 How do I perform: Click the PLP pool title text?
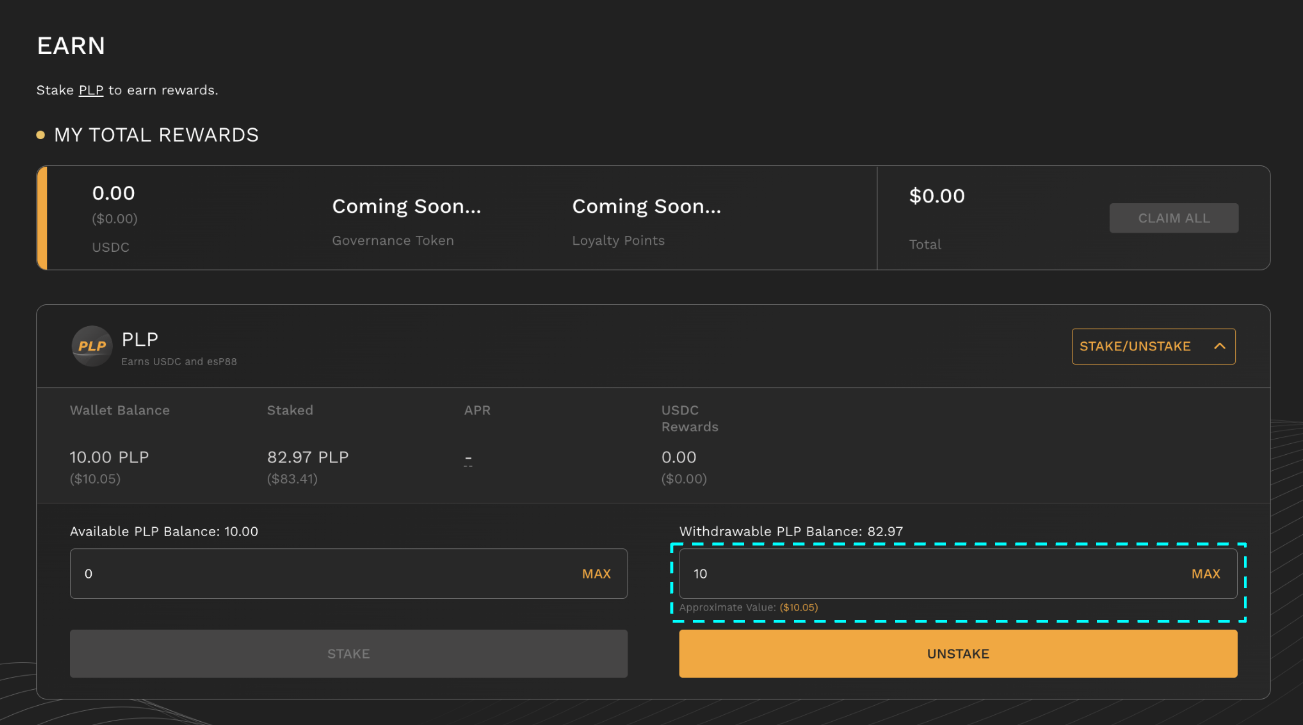140,340
